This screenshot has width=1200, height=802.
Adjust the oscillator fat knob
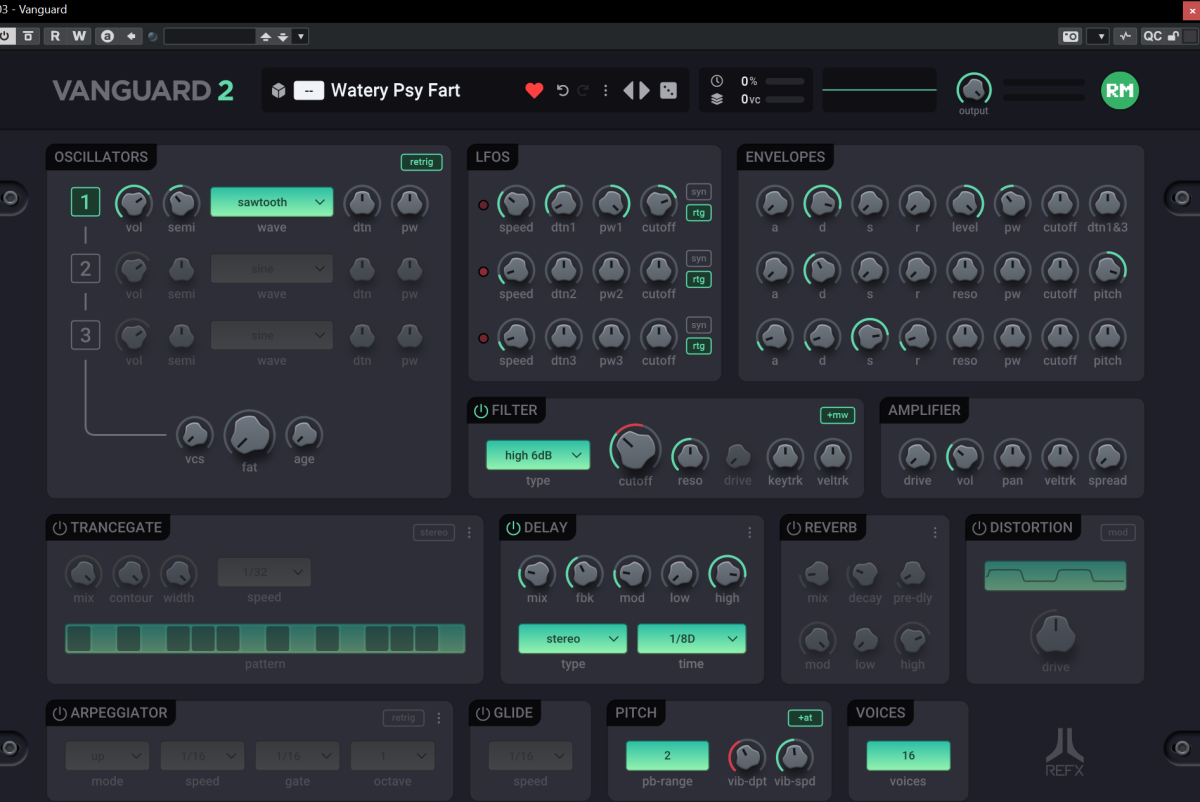tap(248, 434)
